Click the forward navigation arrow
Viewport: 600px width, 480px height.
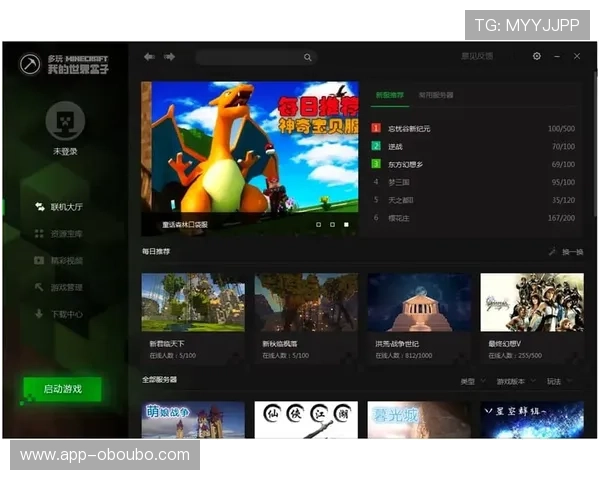click(x=169, y=57)
